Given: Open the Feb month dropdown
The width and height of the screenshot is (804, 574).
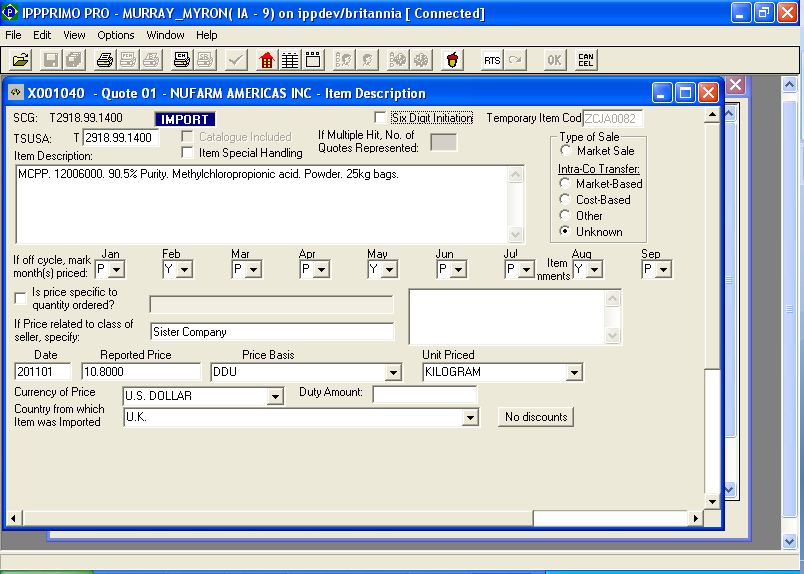Looking at the screenshot, I should (x=185, y=269).
